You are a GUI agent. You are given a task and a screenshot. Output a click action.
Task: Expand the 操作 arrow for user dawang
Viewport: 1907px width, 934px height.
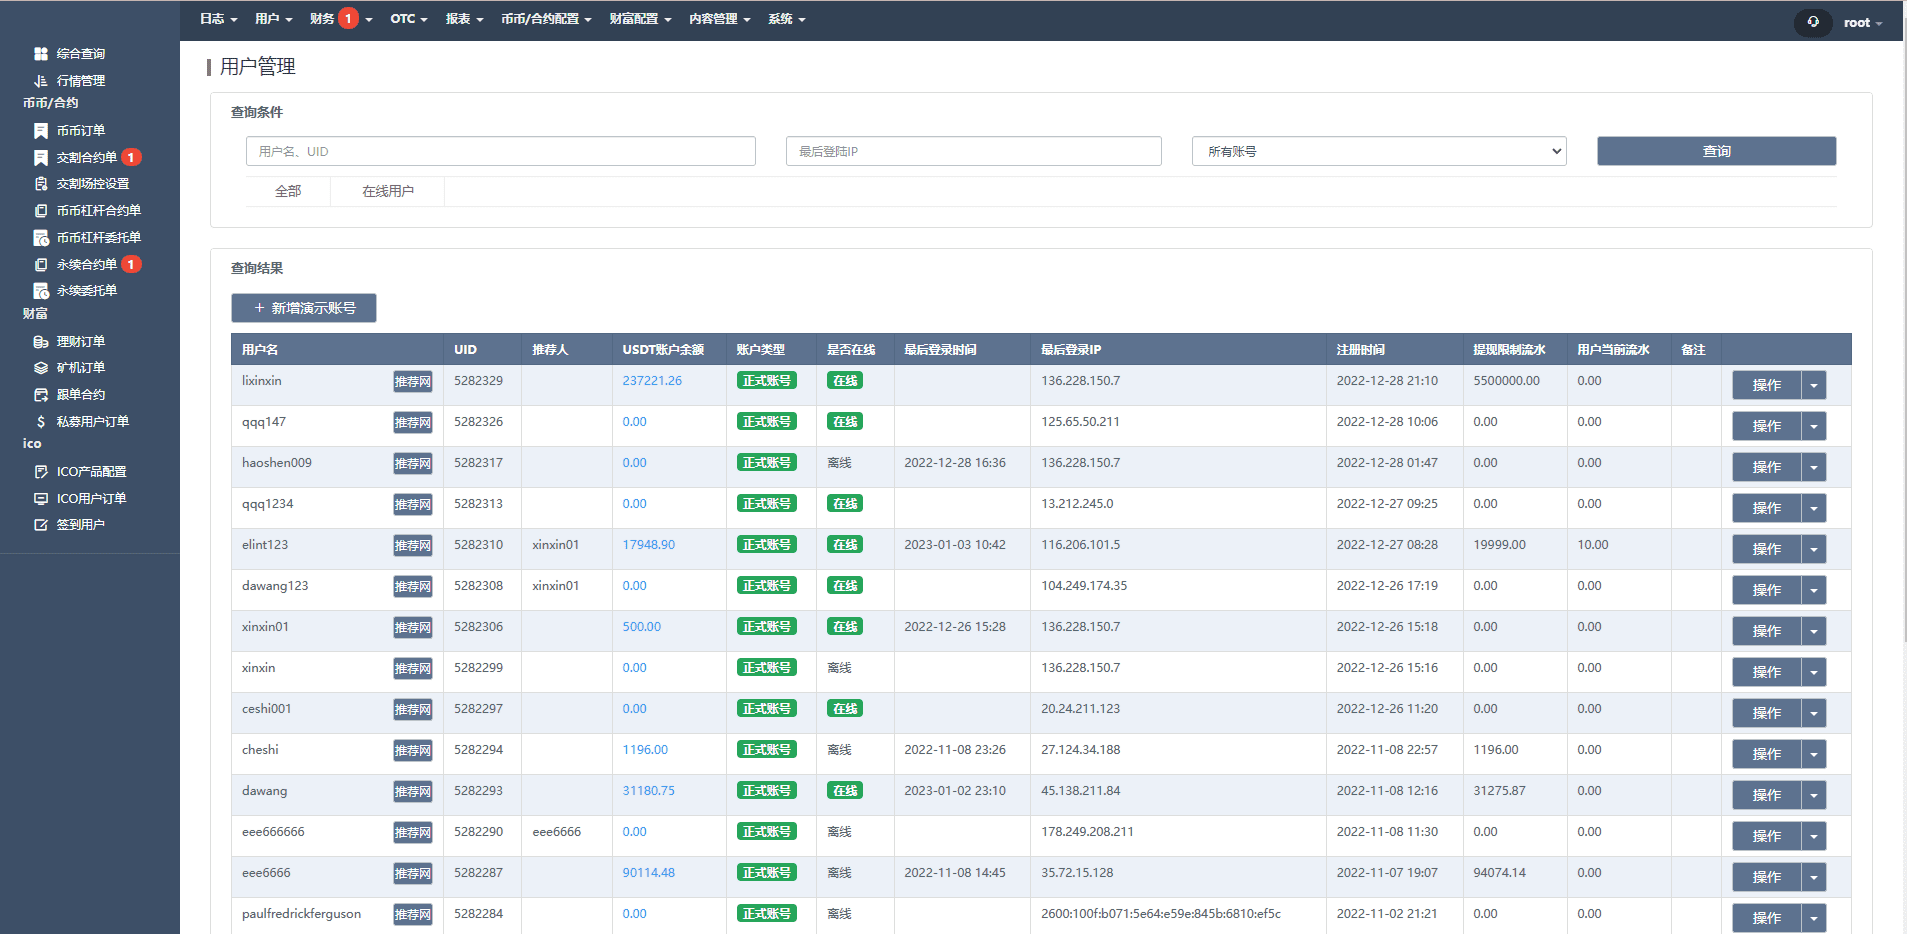(x=1814, y=795)
